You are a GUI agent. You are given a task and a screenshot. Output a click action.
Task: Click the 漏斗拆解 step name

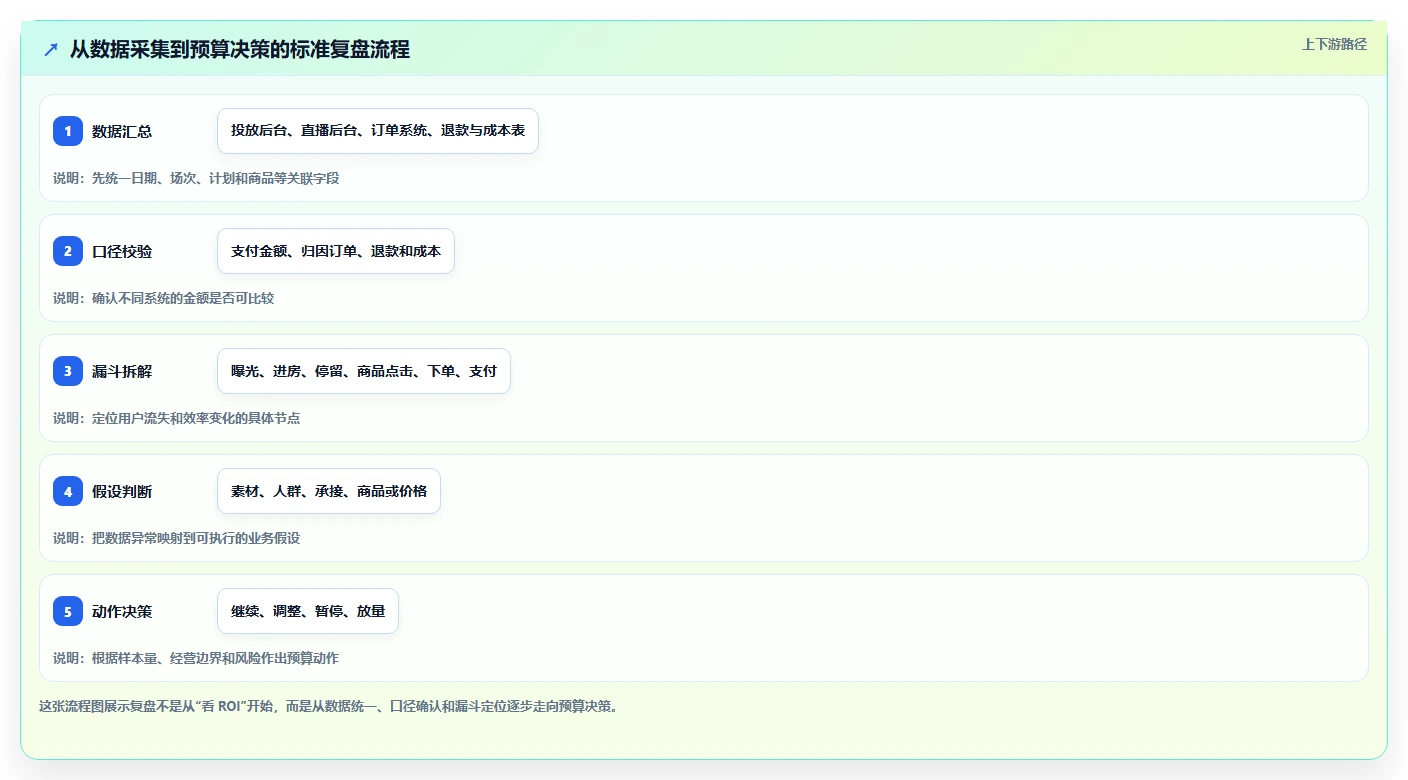click(122, 371)
